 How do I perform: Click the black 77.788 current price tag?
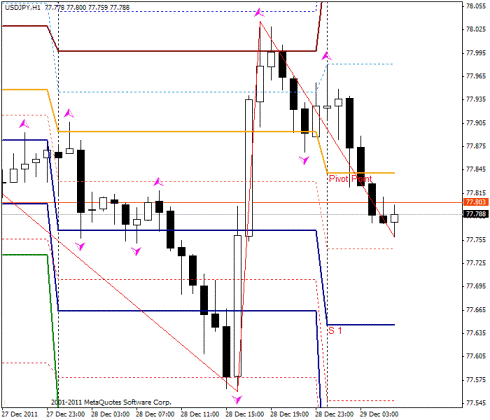click(x=476, y=214)
